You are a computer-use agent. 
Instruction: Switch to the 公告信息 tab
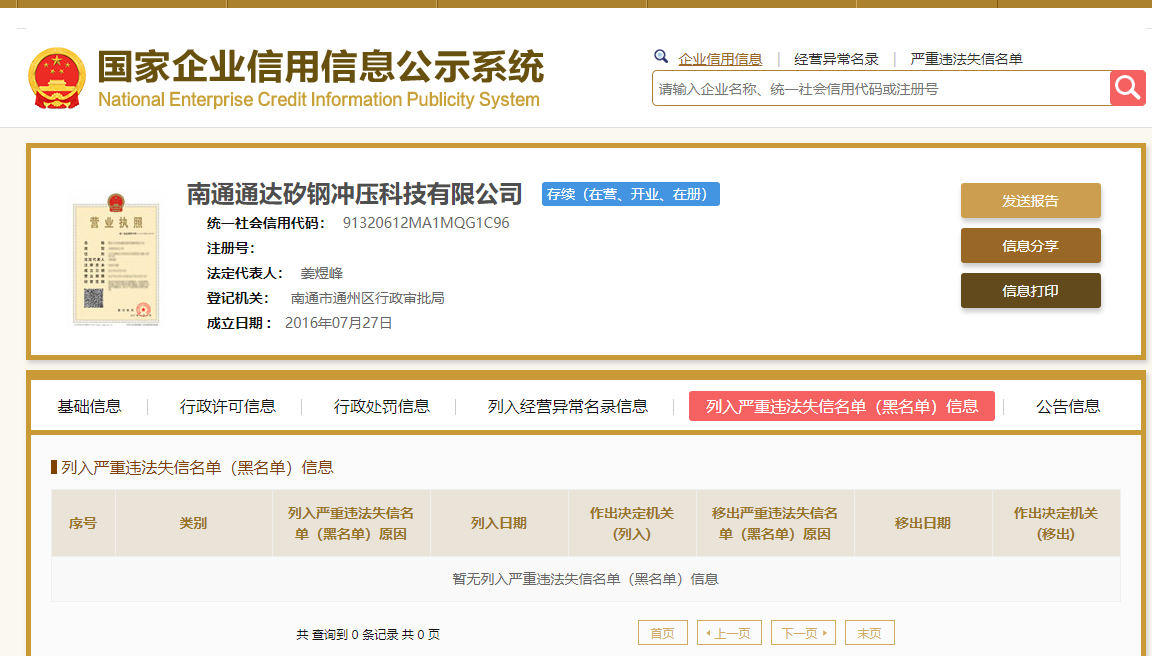click(1068, 406)
